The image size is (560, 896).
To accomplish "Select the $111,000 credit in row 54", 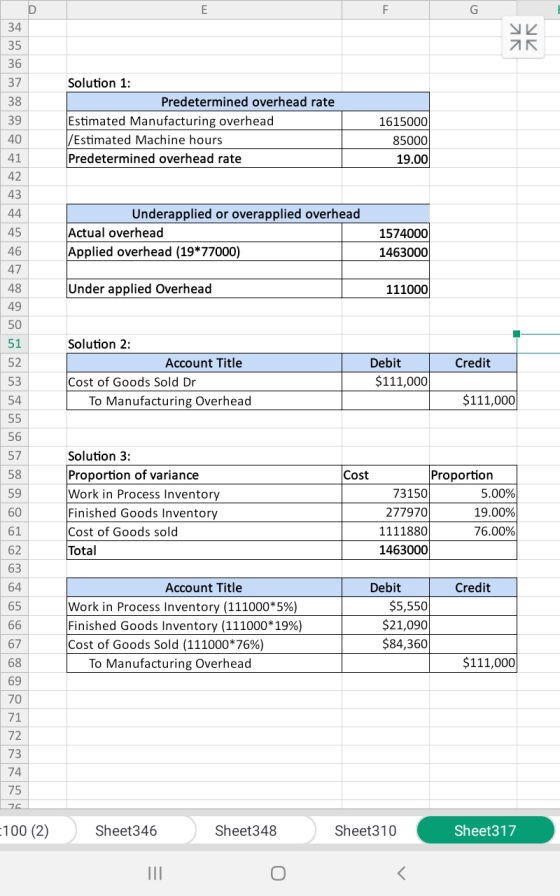I will point(473,401).
